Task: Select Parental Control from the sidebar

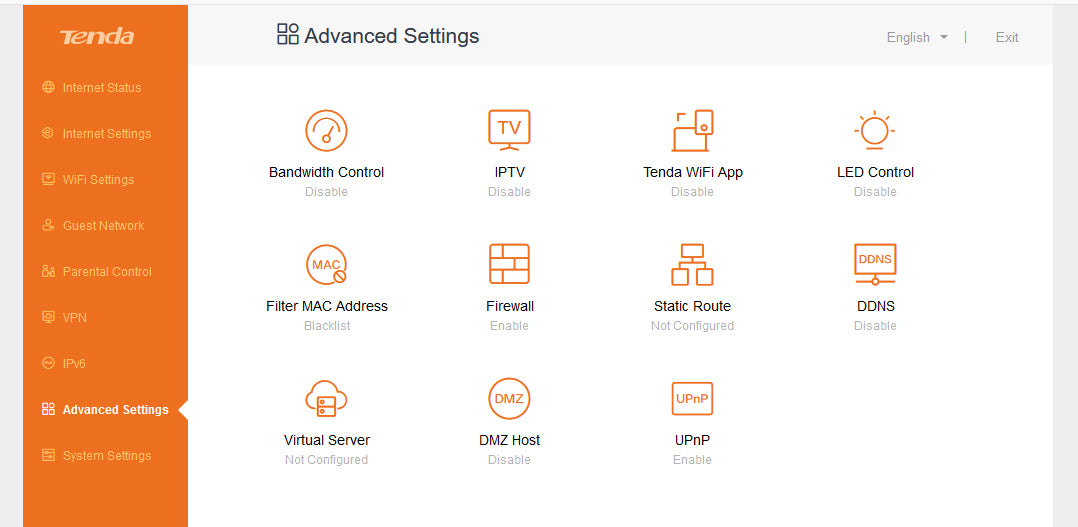Action: [x=107, y=272]
